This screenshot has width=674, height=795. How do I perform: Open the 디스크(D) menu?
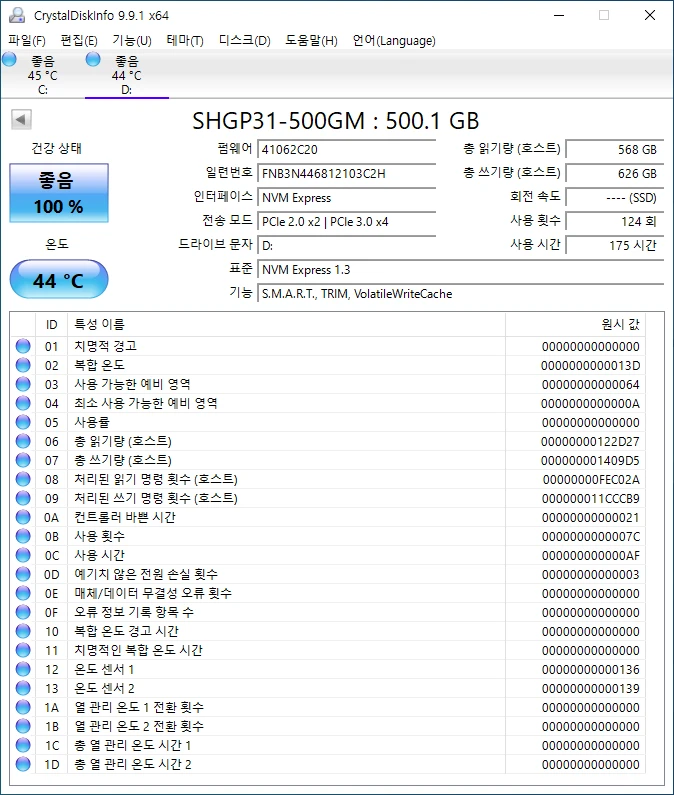(244, 41)
